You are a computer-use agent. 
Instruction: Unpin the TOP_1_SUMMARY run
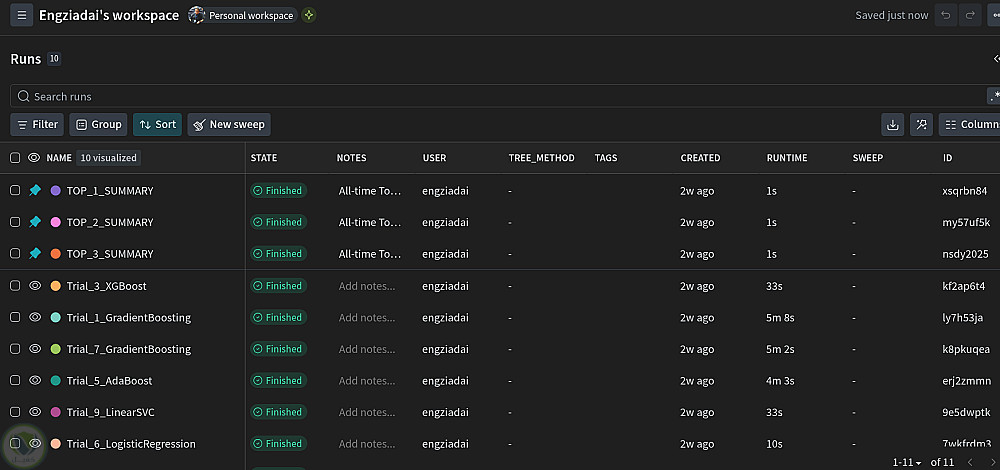pos(35,190)
